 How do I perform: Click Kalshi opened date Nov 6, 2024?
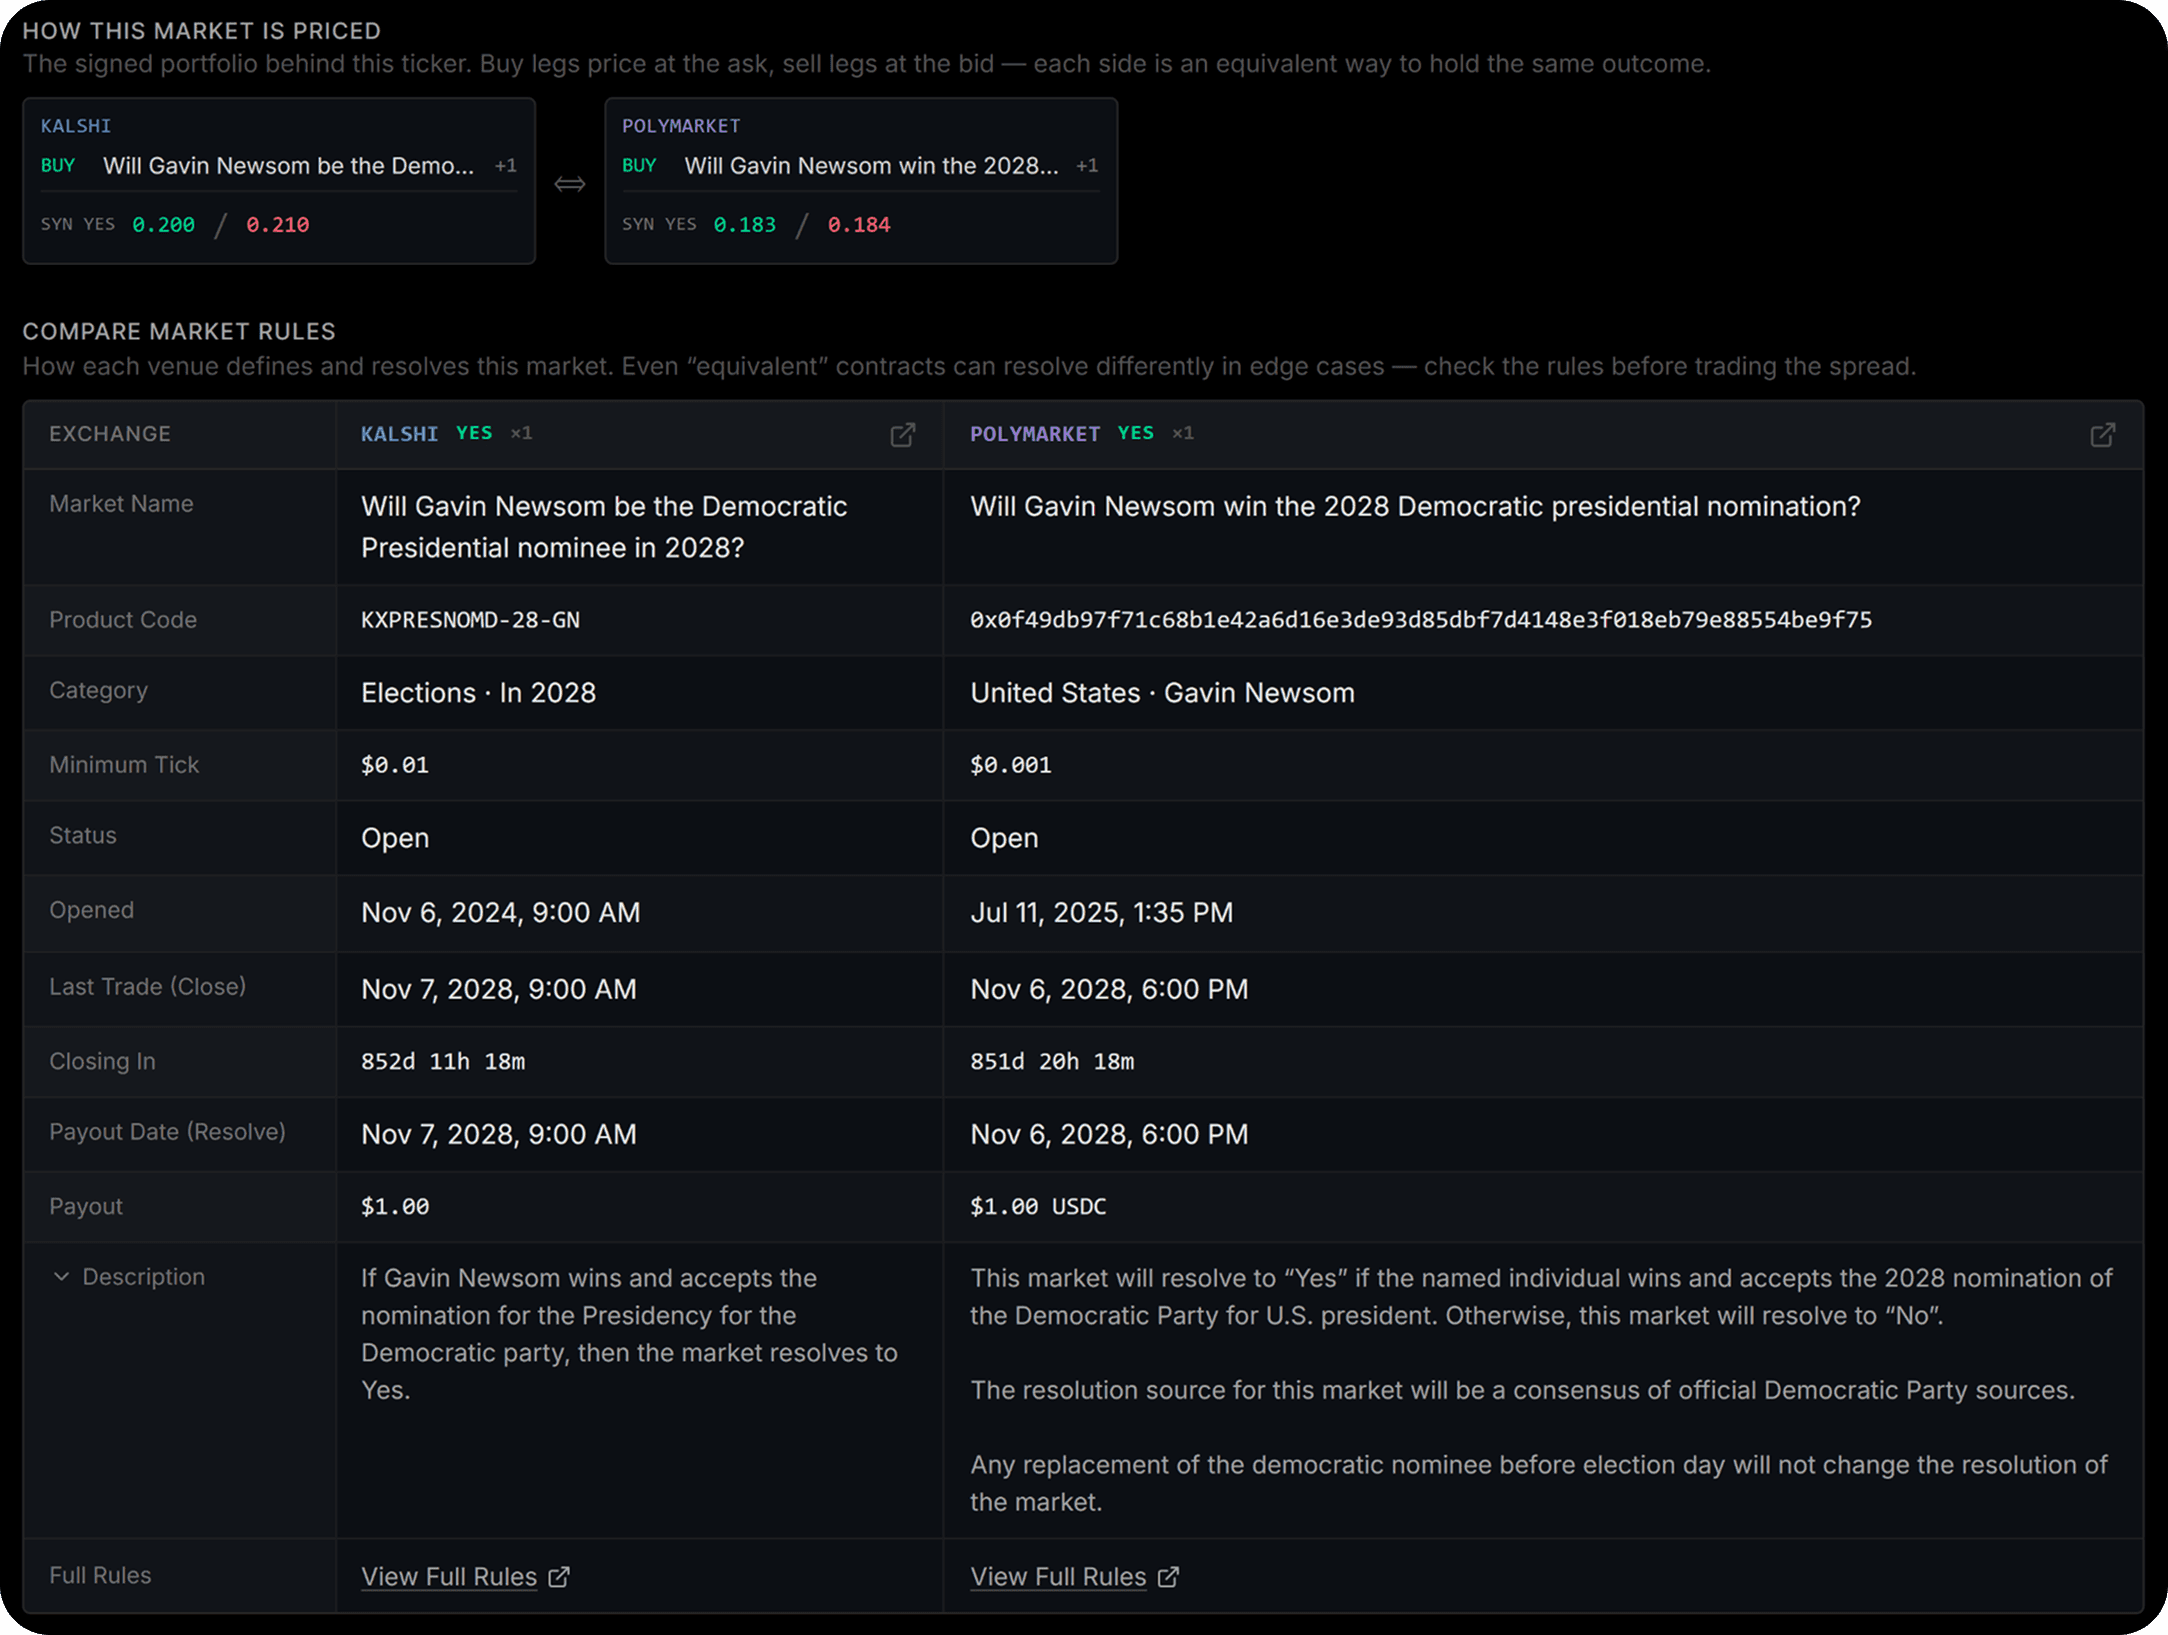[501, 913]
